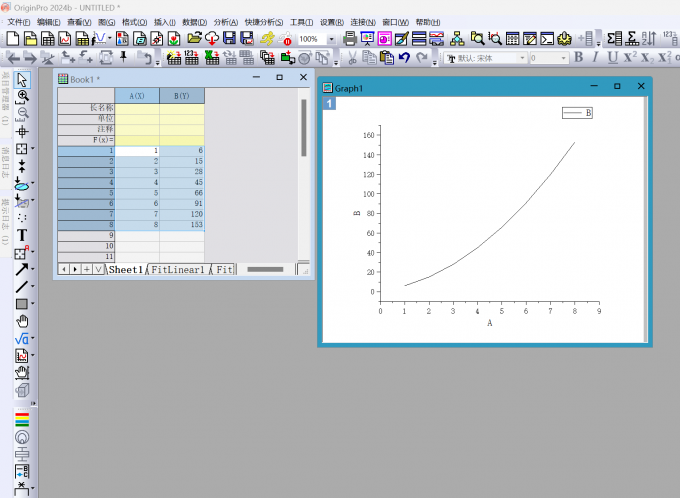This screenshot has width=680, height=498.
Task: Click the cloud download icon
Action: pos(212,39)
